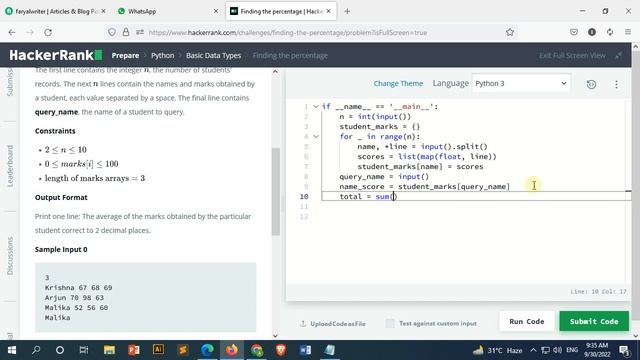Screen dimensions: 640x360
Task: Reload the page with the refresh icon
Action: (x=48, y=32)
